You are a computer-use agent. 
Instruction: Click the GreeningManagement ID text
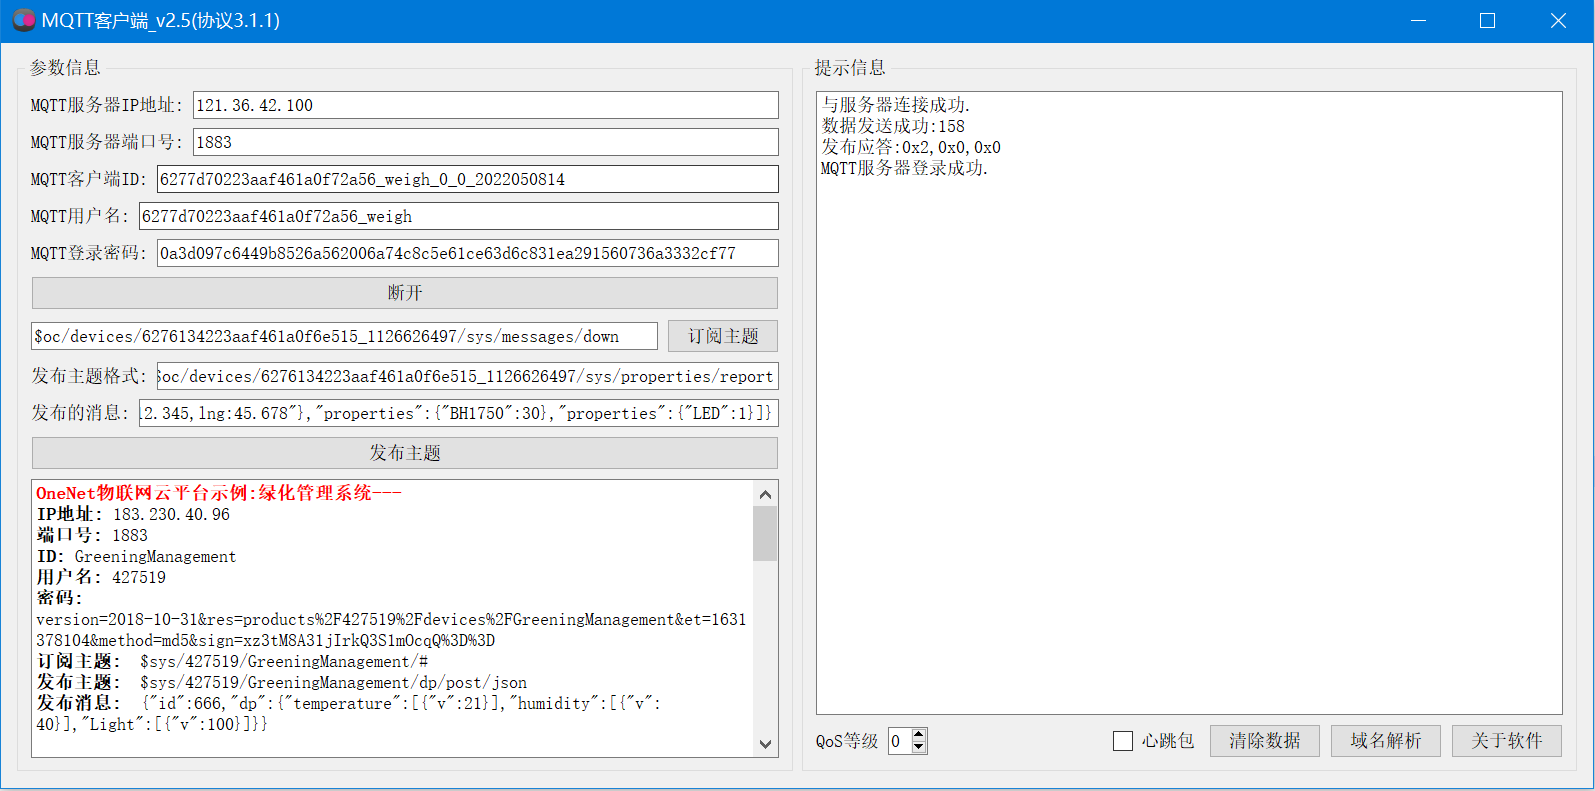(x=155, y=556)
